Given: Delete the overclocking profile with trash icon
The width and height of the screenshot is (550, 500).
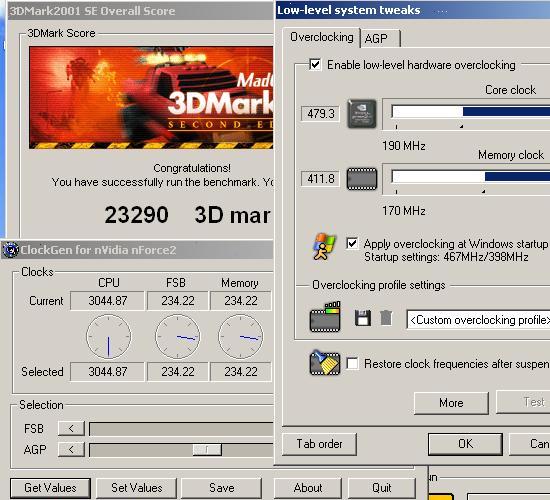Looking at the screenshot, I should click(x=386, y=318).
